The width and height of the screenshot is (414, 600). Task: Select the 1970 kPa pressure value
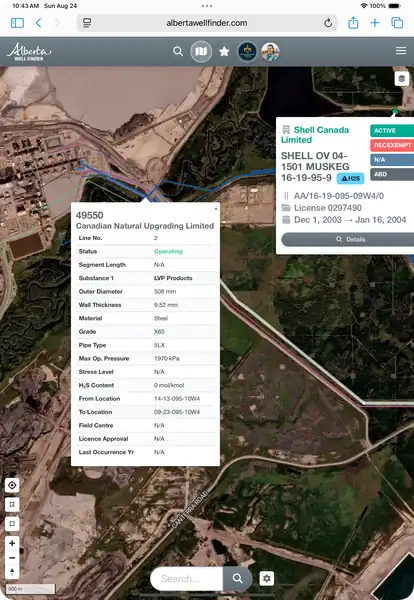166,359
